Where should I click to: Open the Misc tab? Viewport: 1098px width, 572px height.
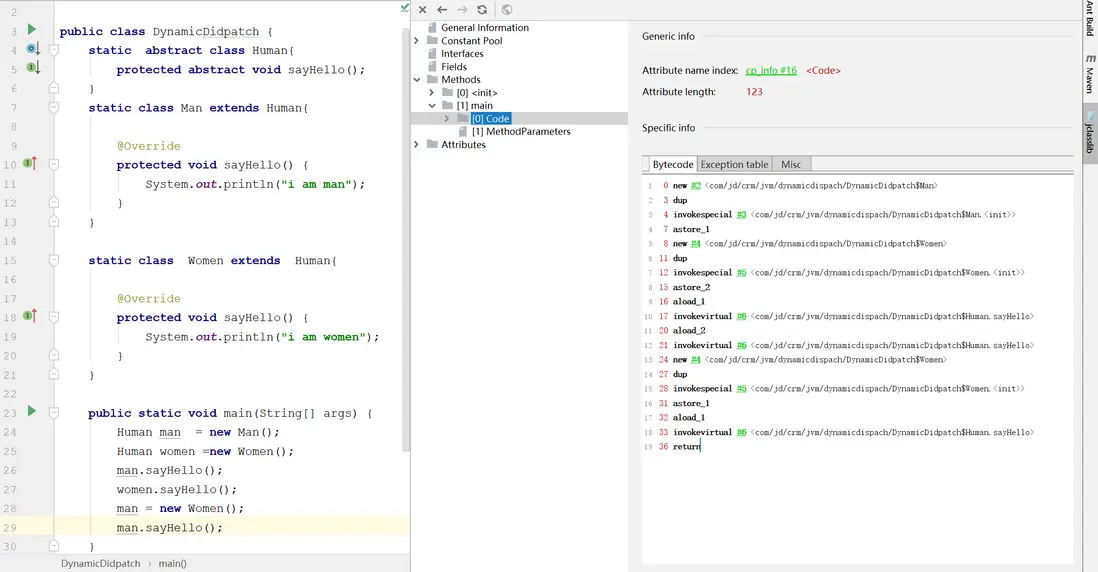790,164
